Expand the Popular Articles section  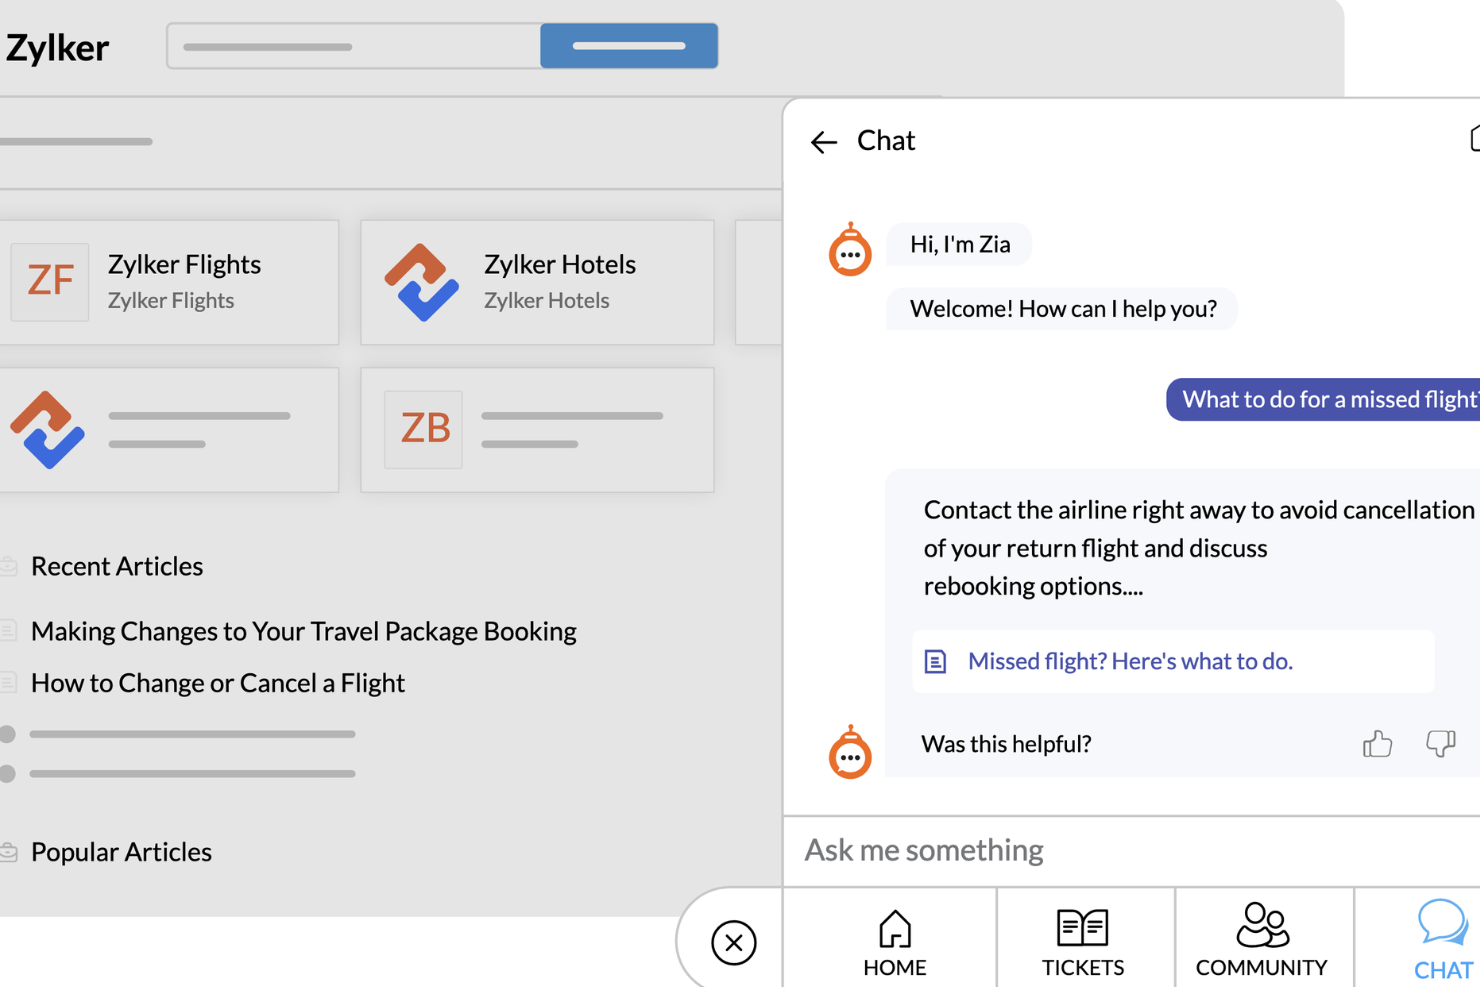(121, 852)
